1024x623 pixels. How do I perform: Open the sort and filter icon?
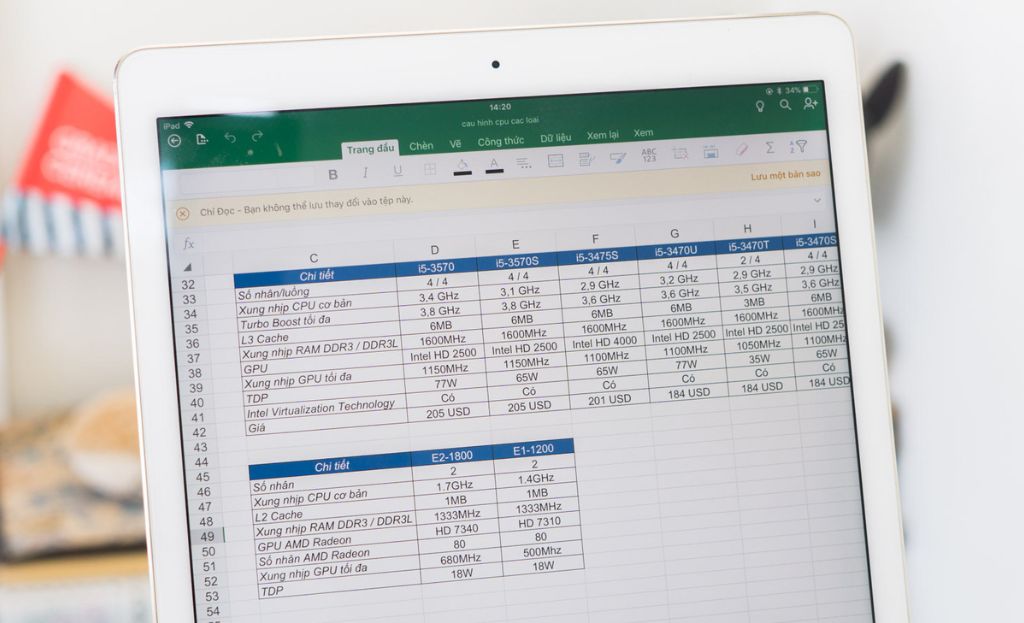coord(798,146)
